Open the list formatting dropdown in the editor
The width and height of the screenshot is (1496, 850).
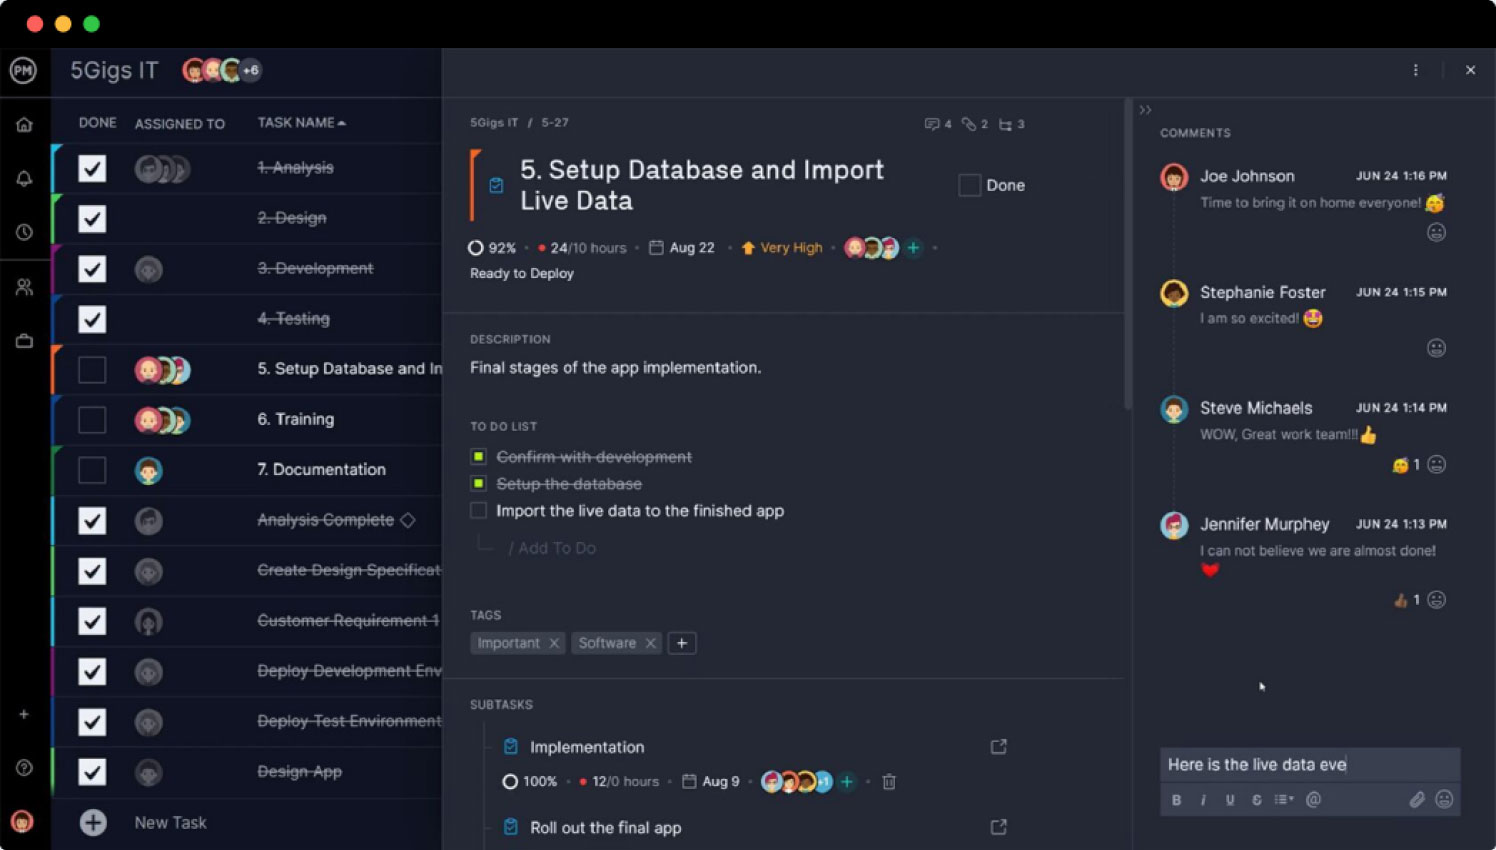click(1285, 800)
